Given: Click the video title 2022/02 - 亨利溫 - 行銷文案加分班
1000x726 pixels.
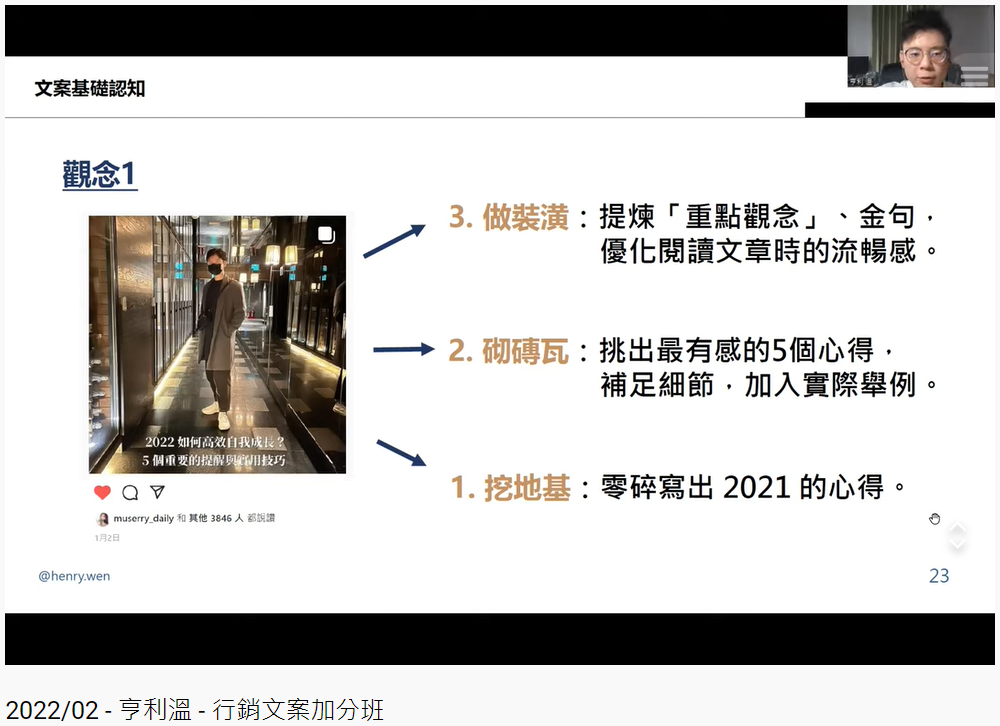Looking at the screenshot, I should (195, 710).
